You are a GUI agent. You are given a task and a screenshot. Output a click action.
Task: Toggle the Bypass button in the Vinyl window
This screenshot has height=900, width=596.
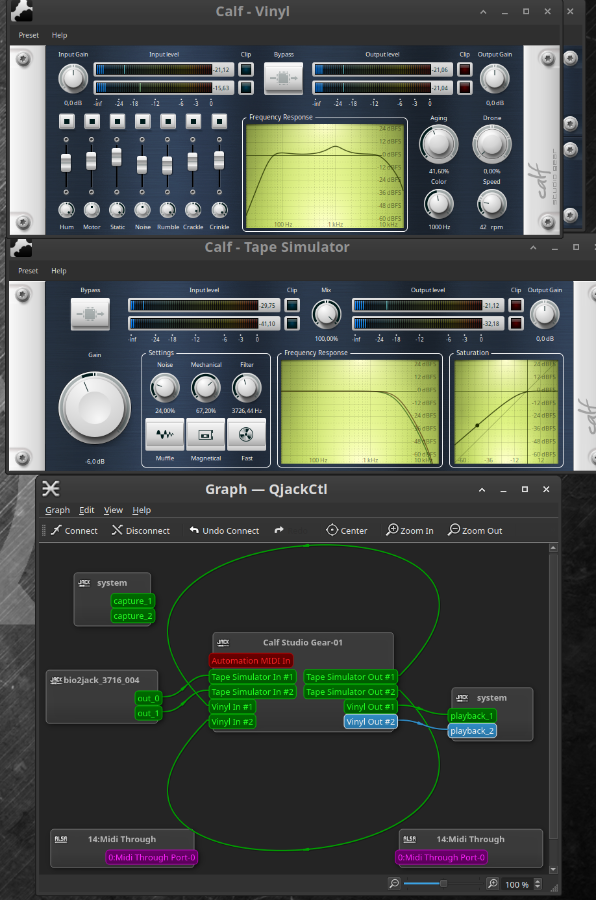(283, 78)
